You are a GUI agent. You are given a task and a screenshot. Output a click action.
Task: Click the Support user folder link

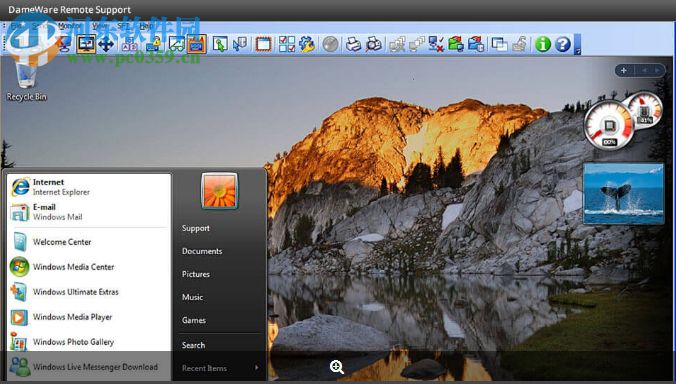[196, 228]
